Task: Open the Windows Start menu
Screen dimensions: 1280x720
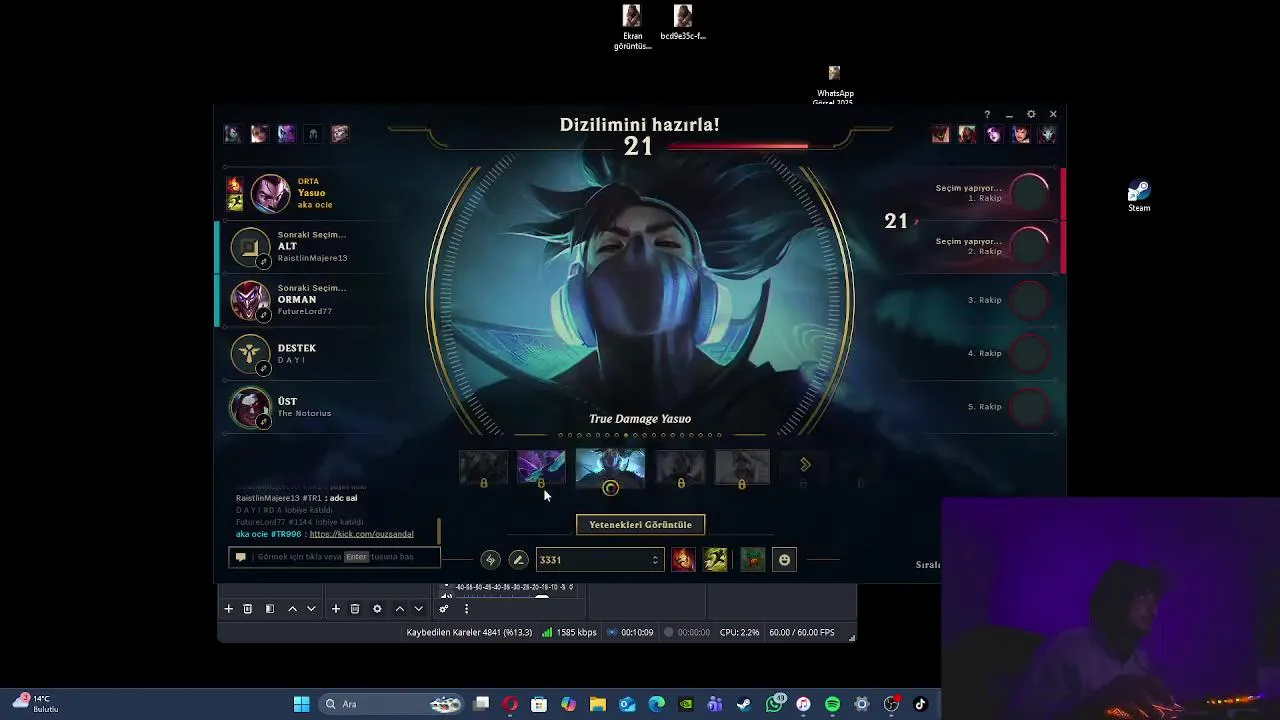Action: click(301, 704)
